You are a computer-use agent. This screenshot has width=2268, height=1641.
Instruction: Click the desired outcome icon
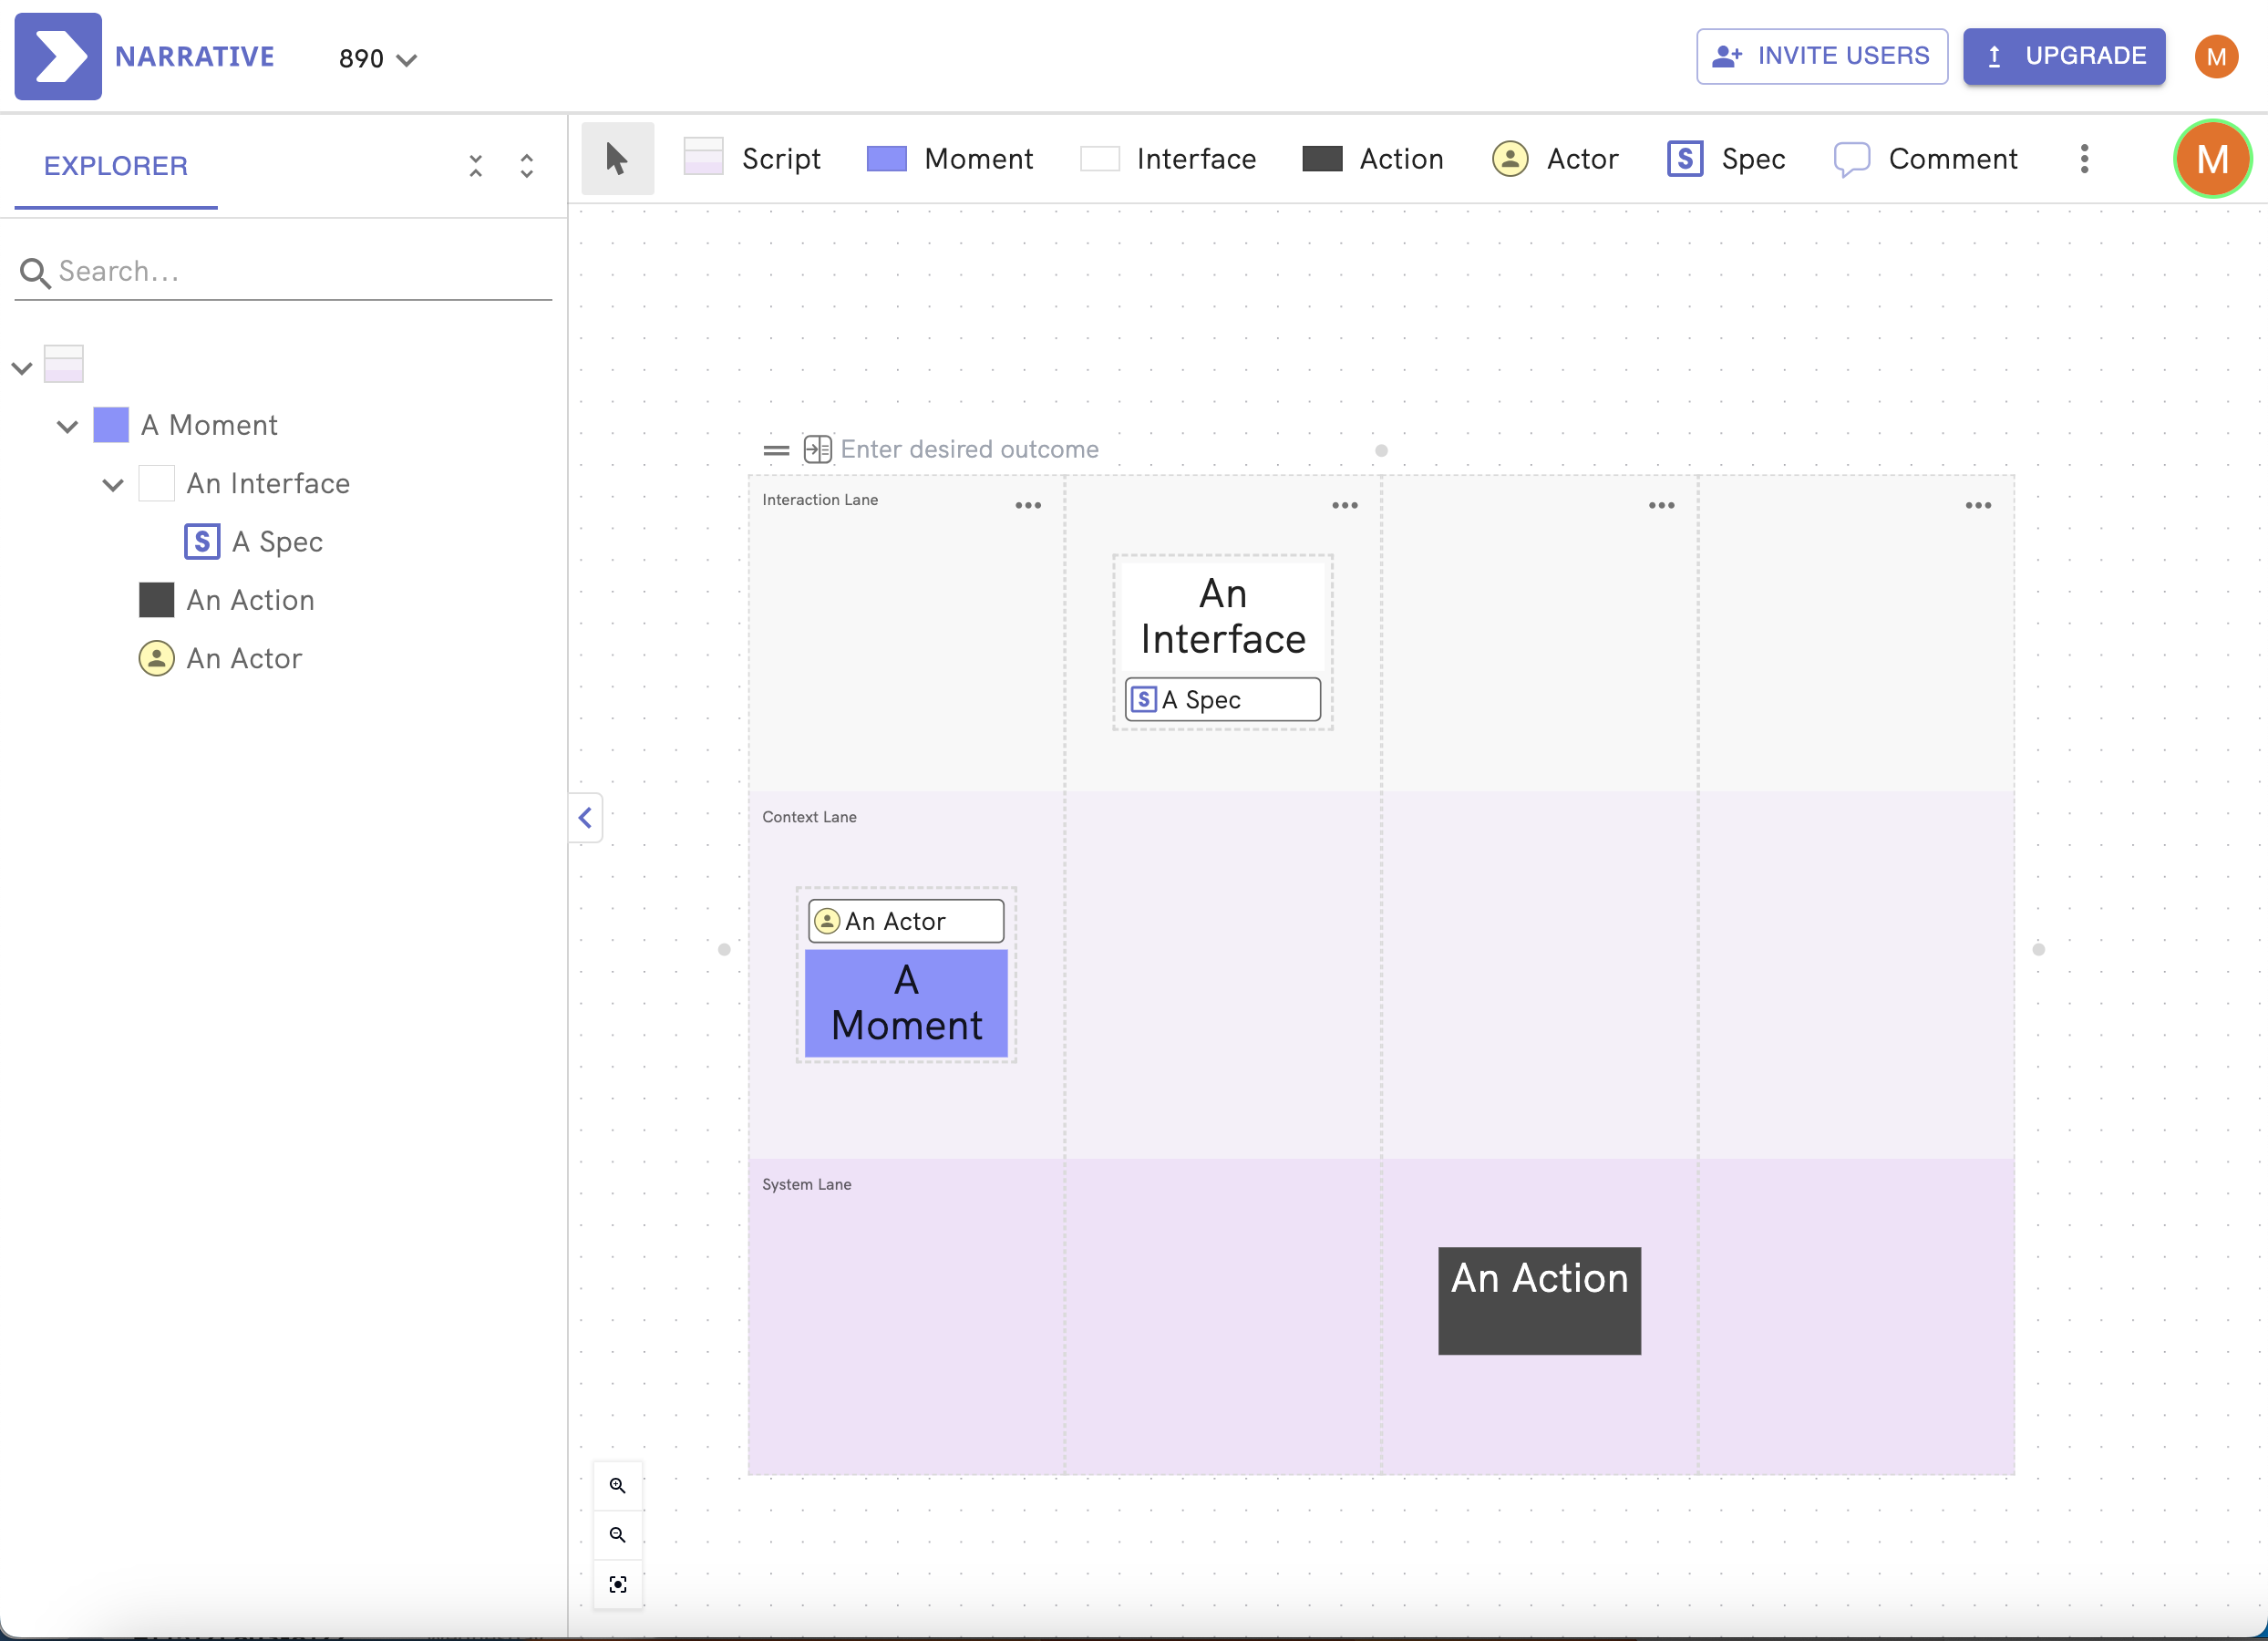pos(817,450)
